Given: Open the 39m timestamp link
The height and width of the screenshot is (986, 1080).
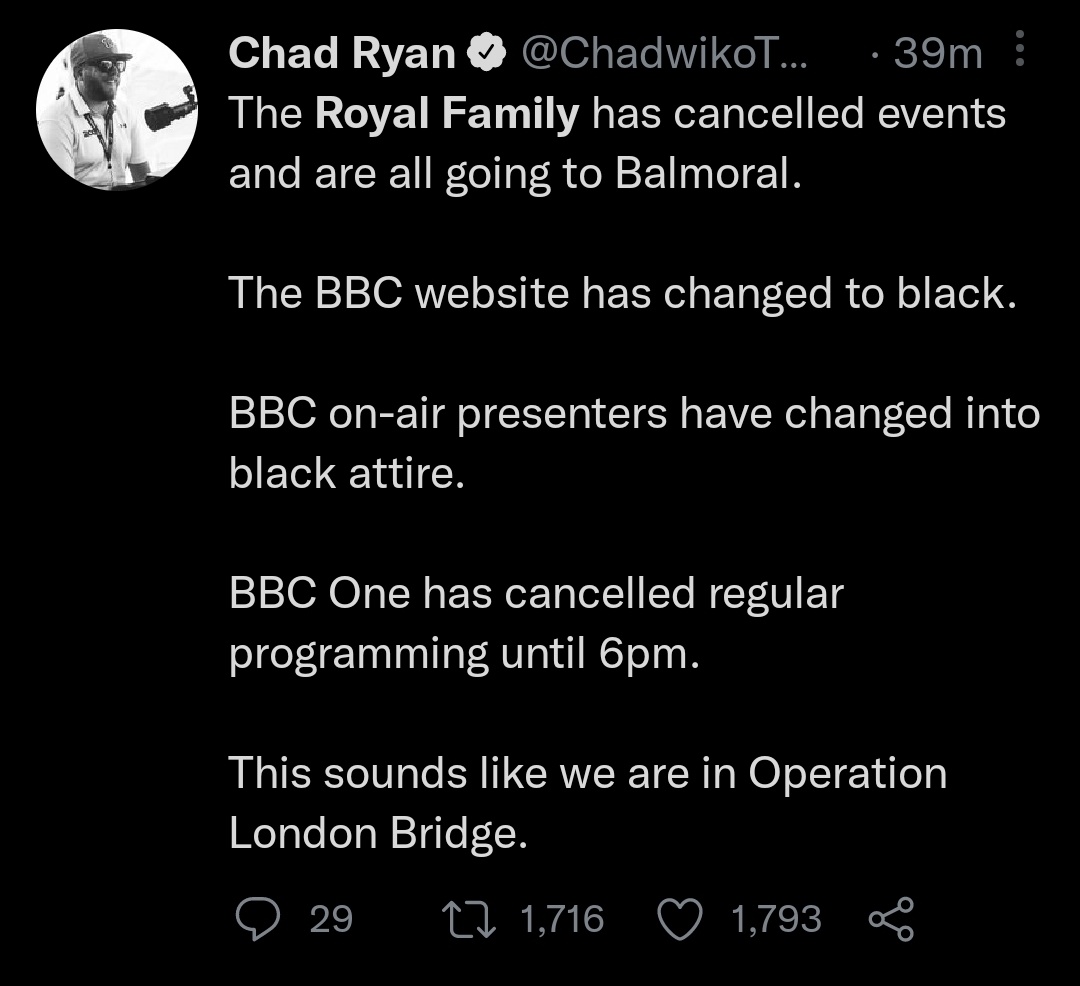Looking at the screenshot, I should click(937, 53).
